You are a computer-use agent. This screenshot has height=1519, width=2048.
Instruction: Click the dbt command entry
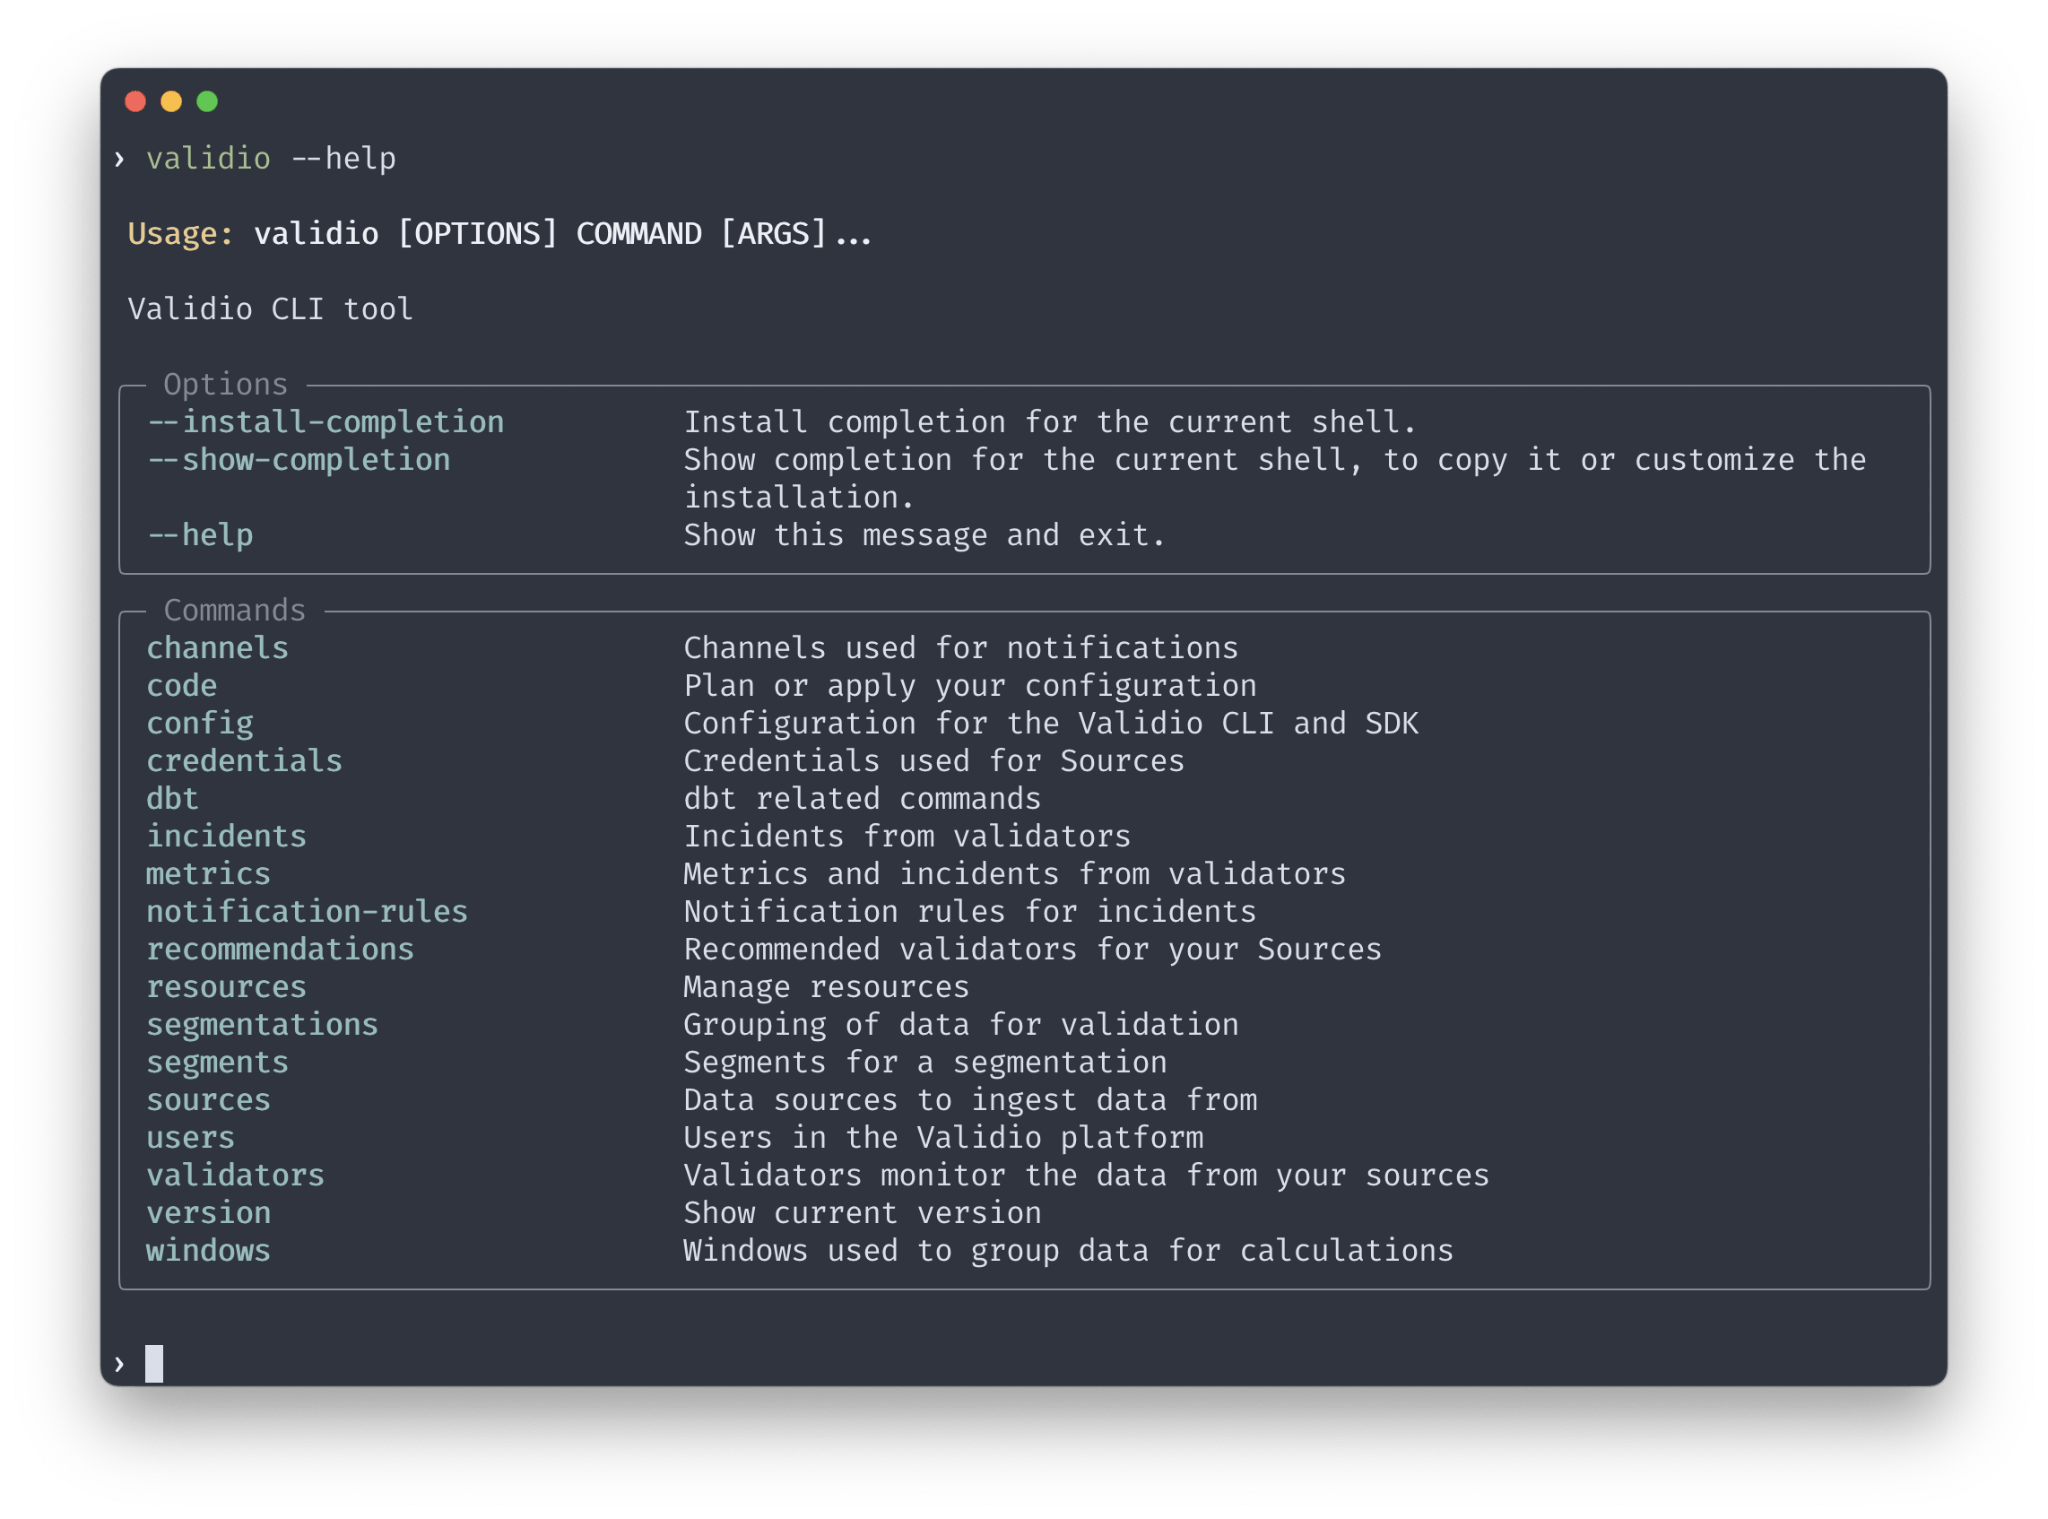(x=172, y=799)
